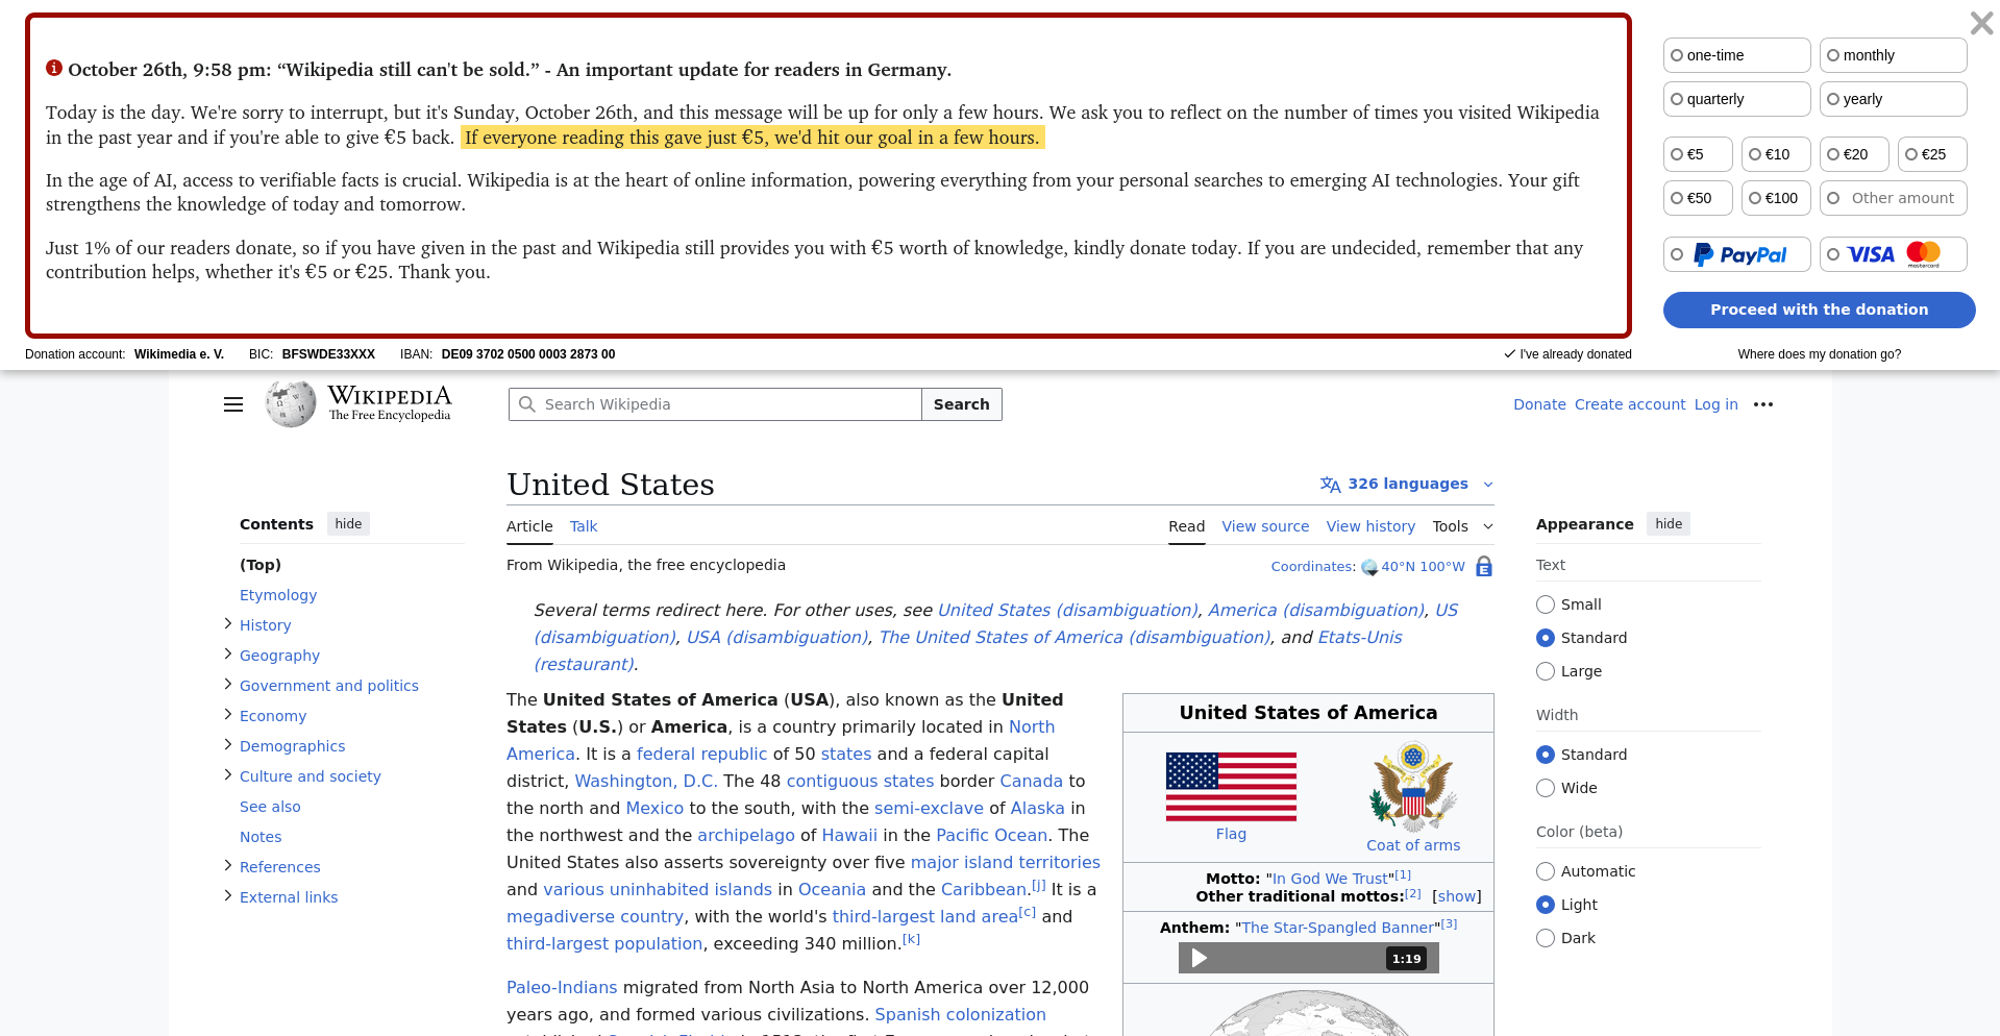Open the hamburger main menu icon

click(x=233, y=404)
